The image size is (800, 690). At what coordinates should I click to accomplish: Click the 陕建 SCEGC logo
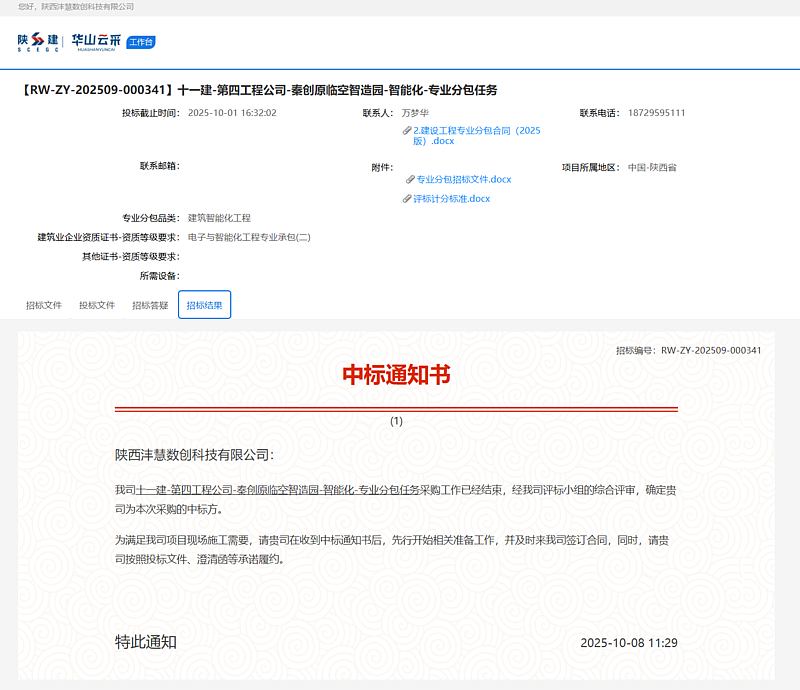(38, 42)
